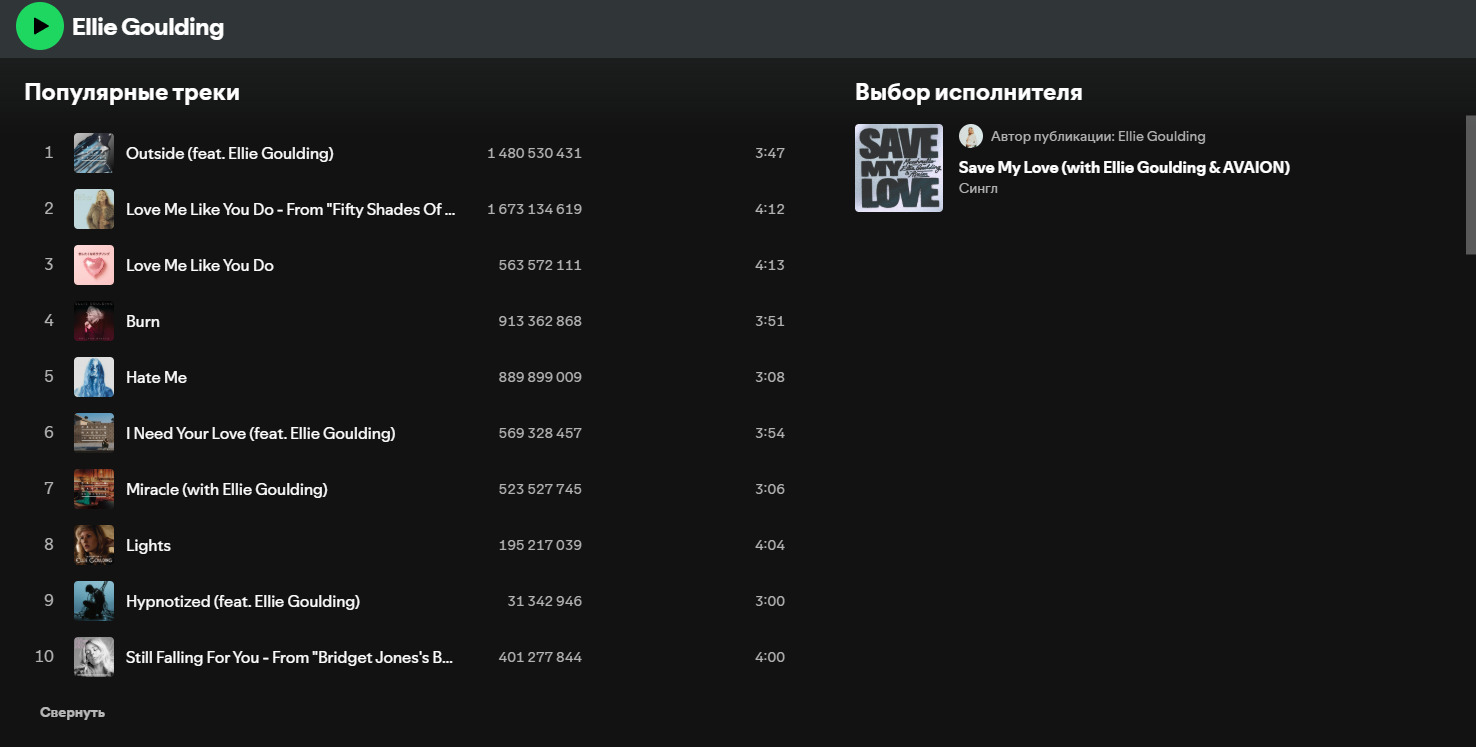Screen dimensions: 1476x747
Task: Click the I Need Your Love cover art
Action: pos(94,433)
